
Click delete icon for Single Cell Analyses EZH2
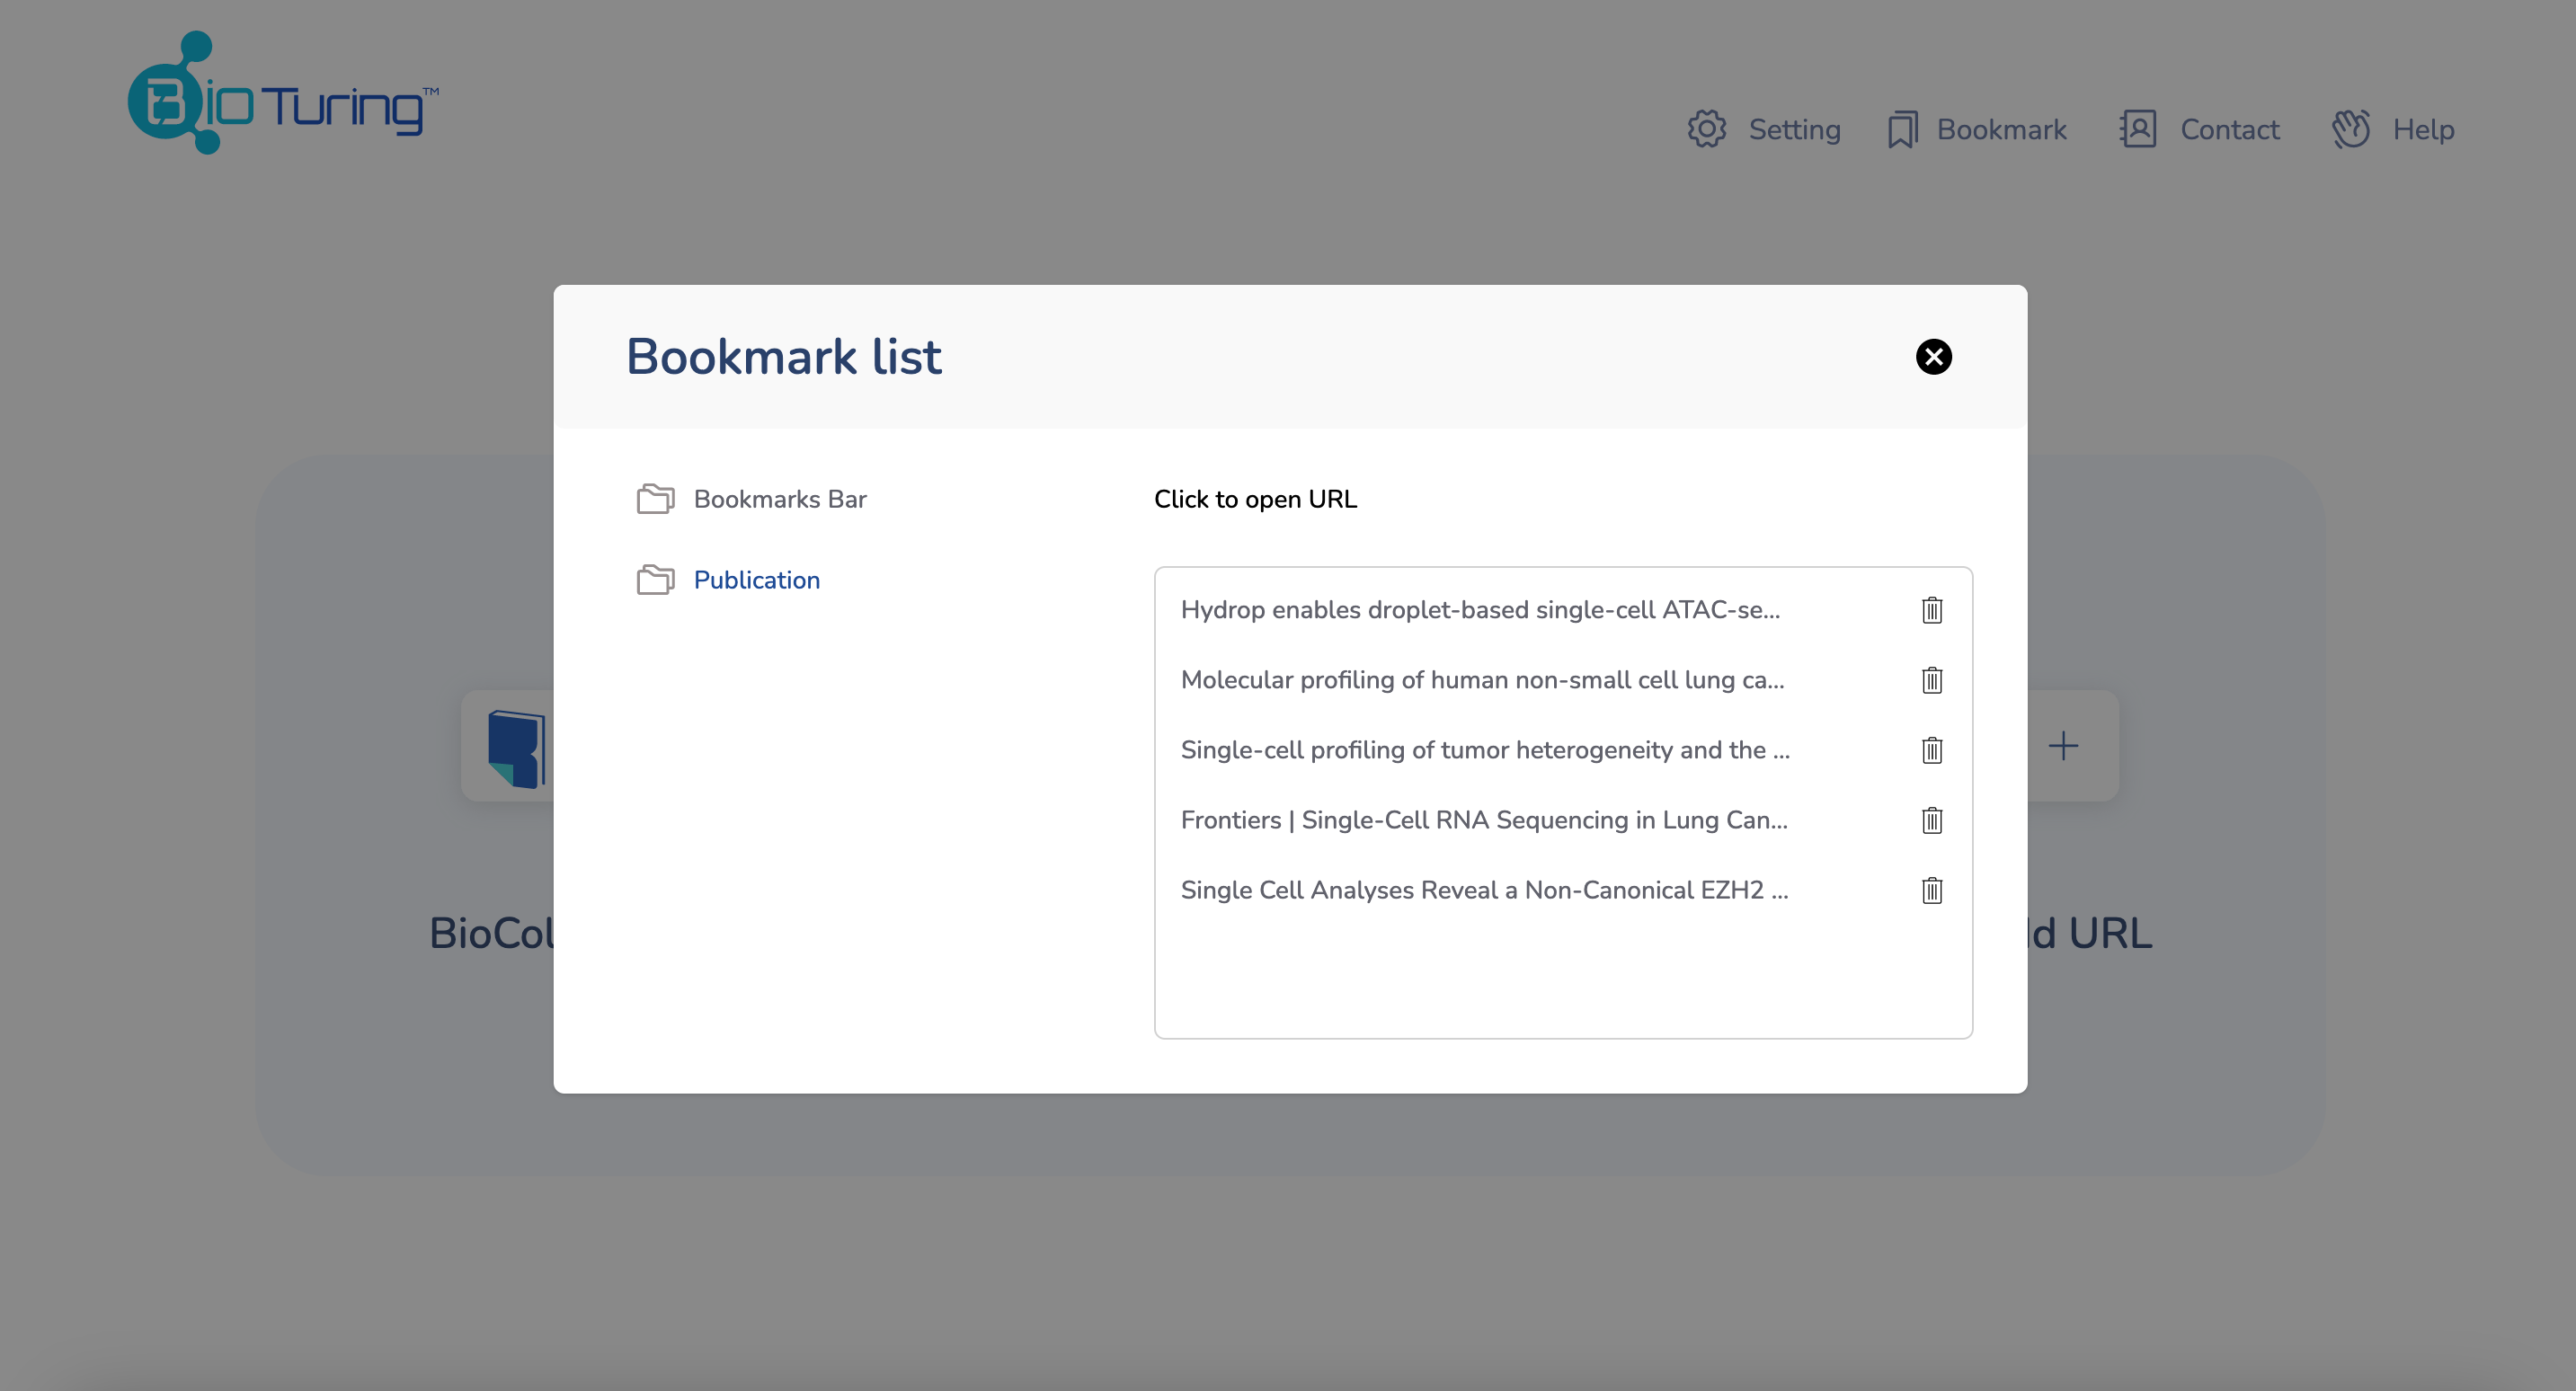[1932, 889]
